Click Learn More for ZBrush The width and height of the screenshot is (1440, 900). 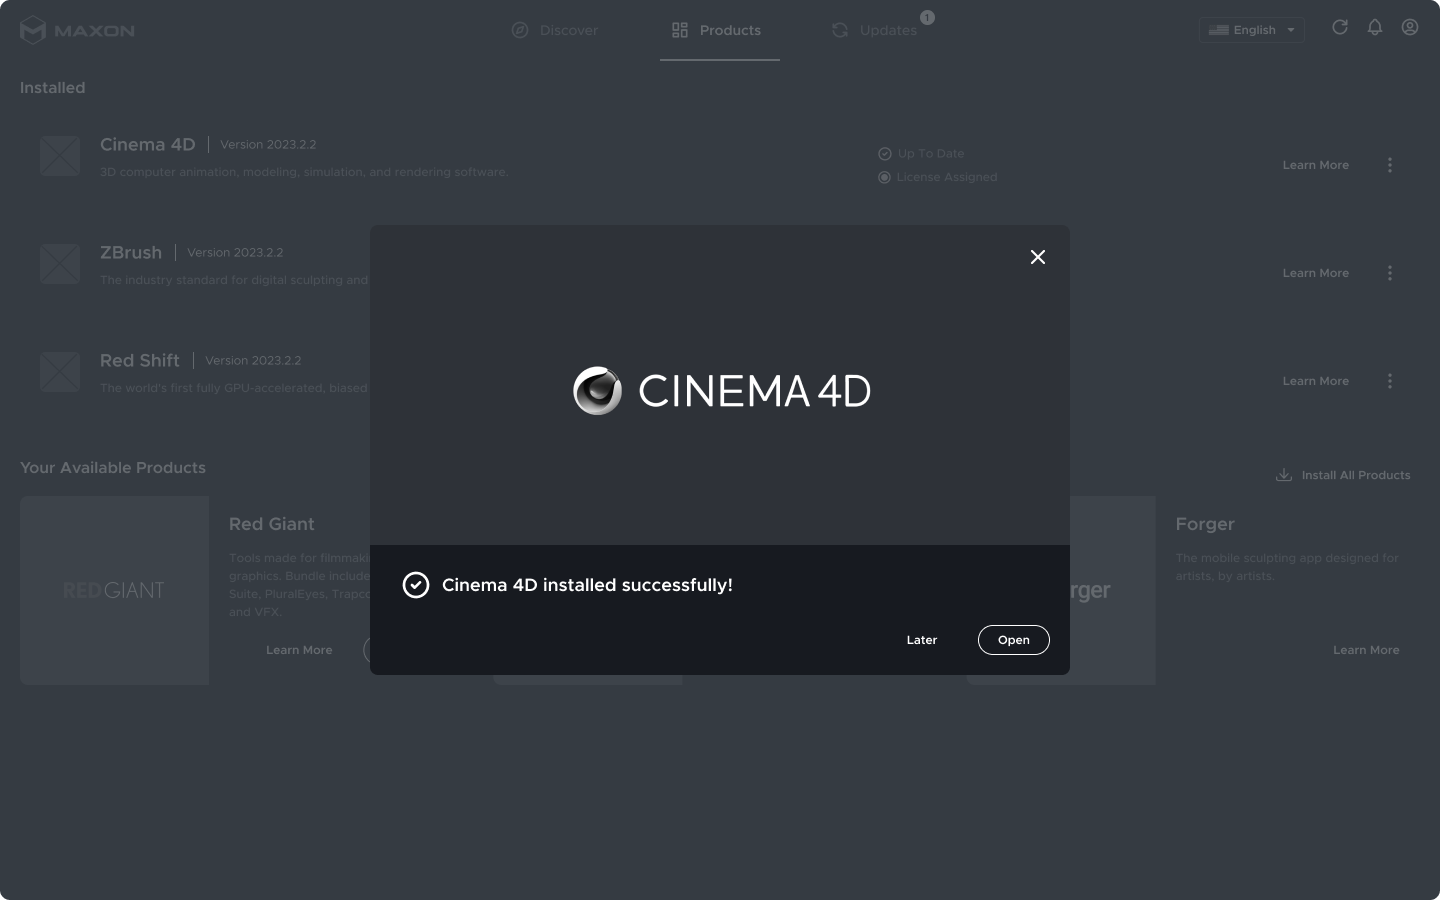tap(1316, 273)
